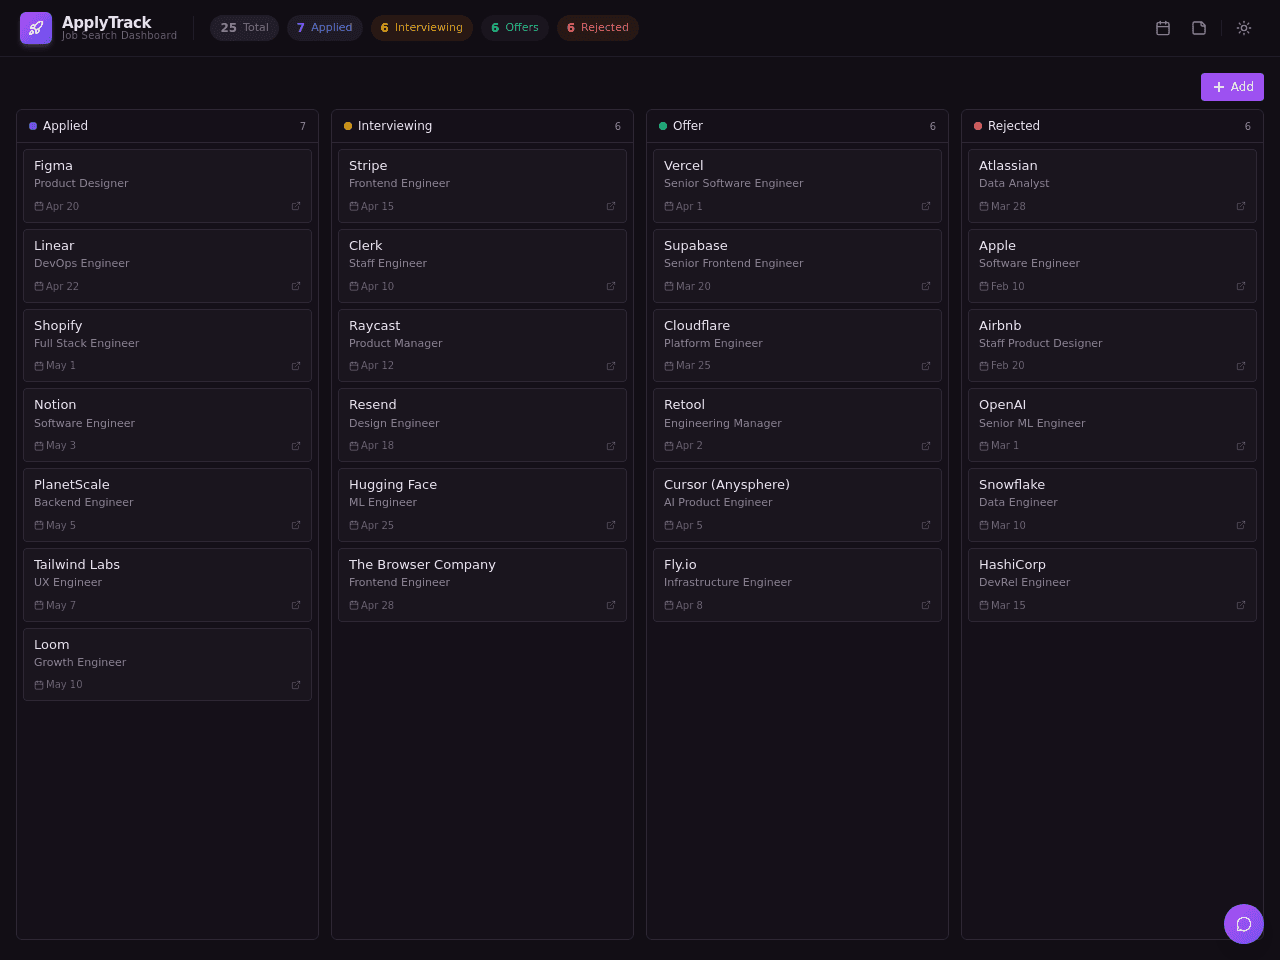The image size is (1280, 960).
Task: Click the Add application button
Action: pos(1232,87)
